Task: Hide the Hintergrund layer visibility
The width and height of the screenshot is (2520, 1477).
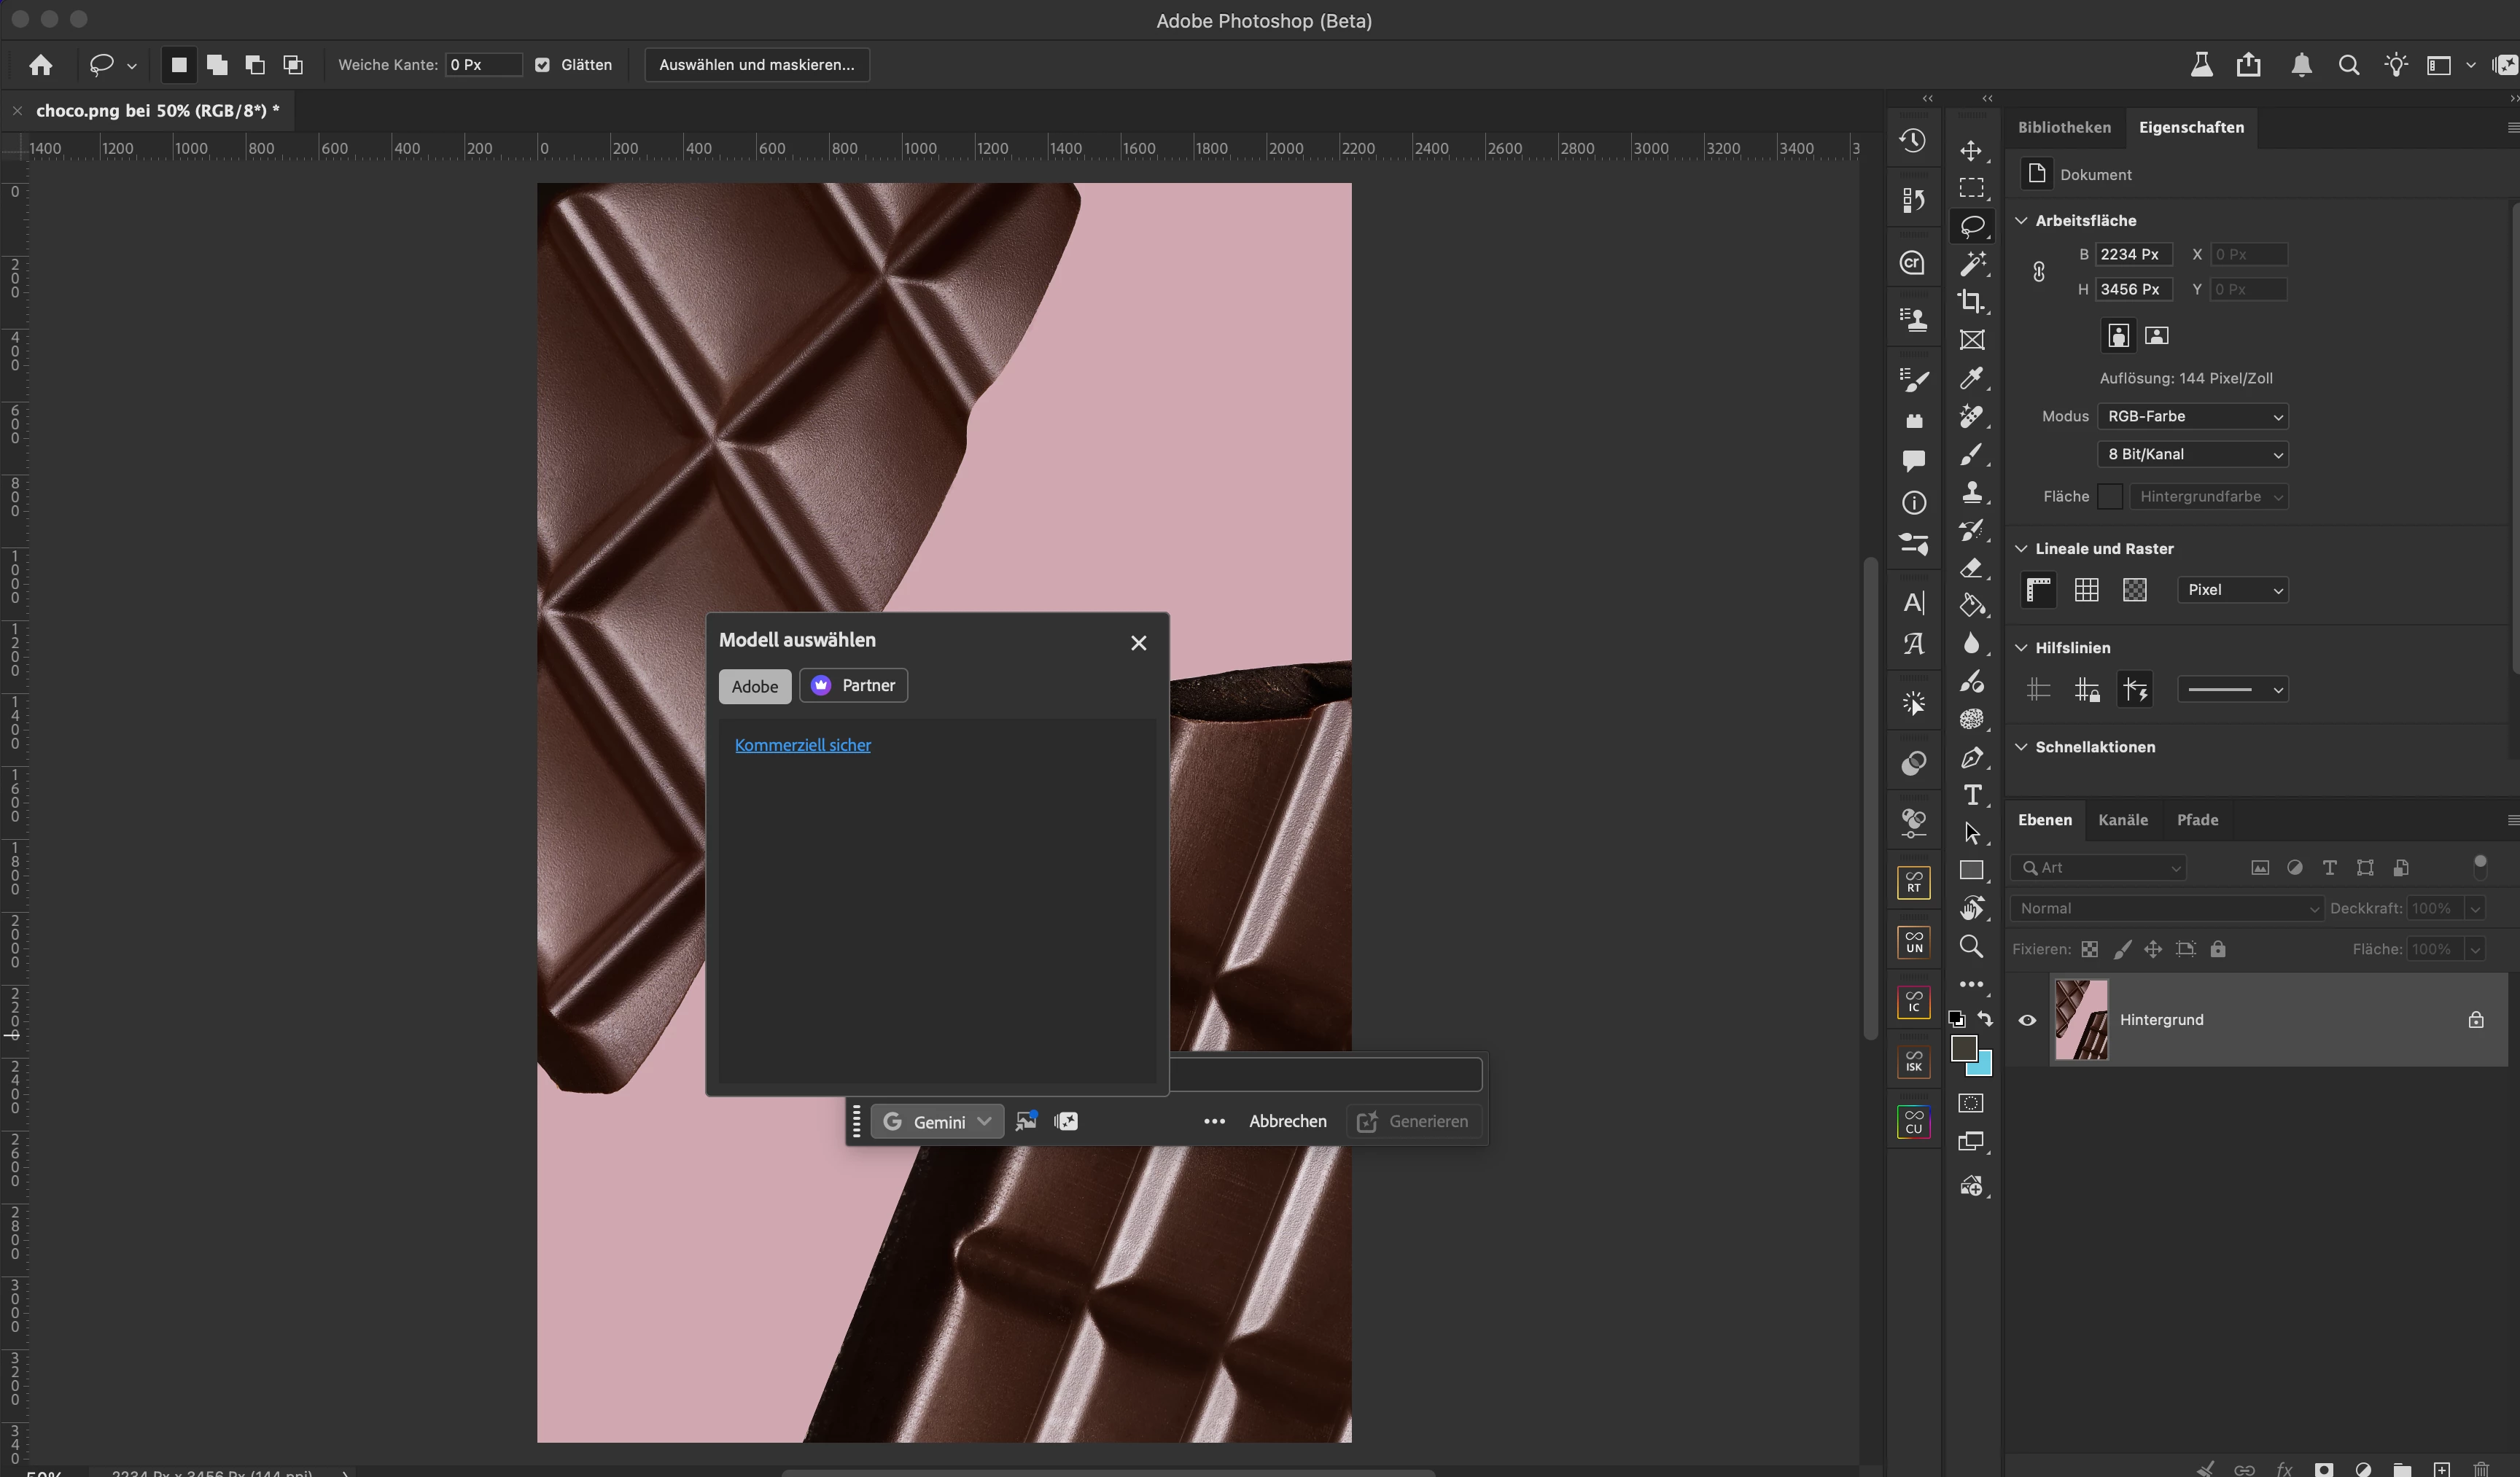Action: pyautogui.click(x=2027, y=1020)
